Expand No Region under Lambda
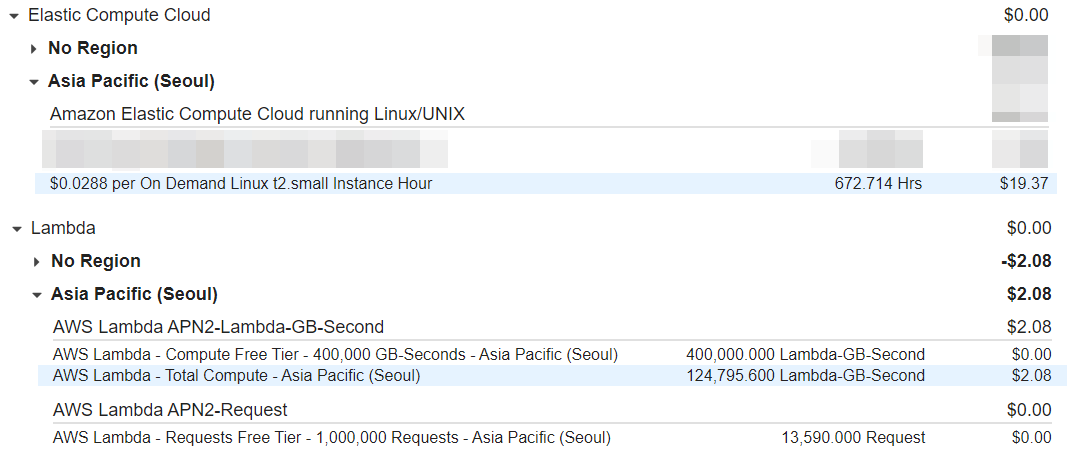The width and height of the screenshot is (1074, 466). (x=37, y=262)
